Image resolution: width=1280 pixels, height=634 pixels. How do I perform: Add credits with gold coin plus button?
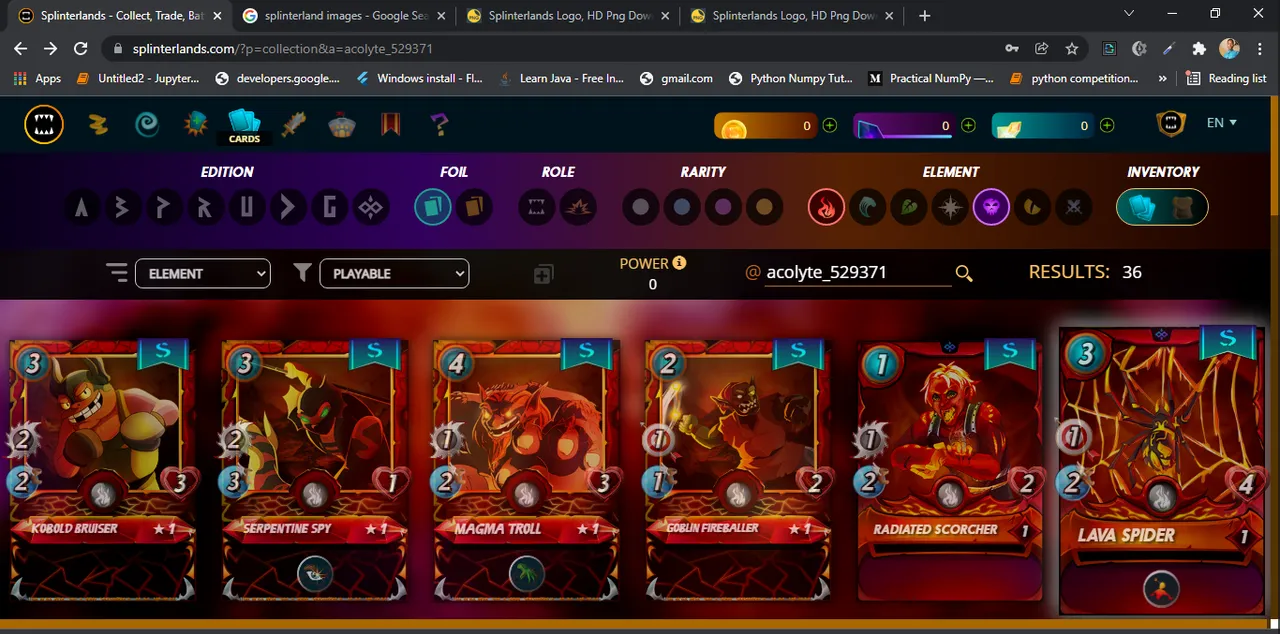(x=829, y=126)
